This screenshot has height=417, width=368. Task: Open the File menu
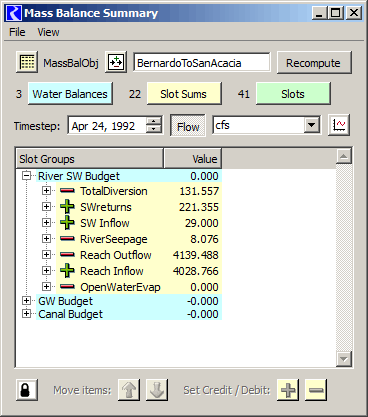coord(17,32)
